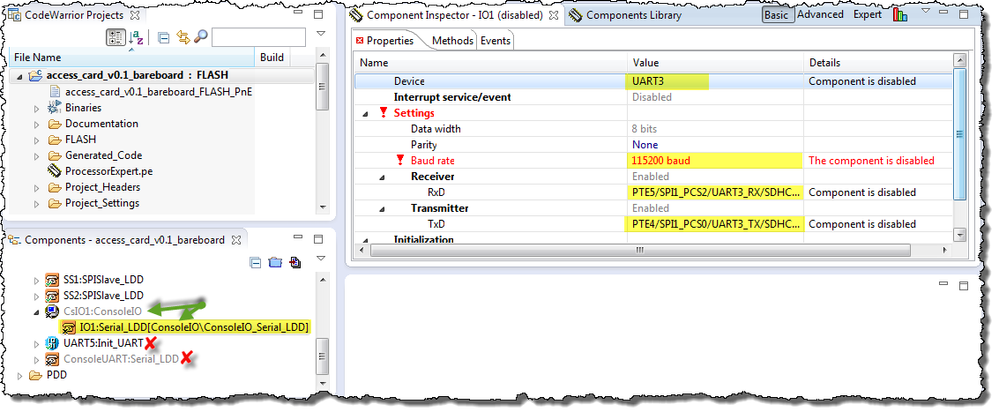Image resolution: width=999 pixels, height=414 pixels.
Task: Click the Binaries icon in project tree
Action: point(54,108)
